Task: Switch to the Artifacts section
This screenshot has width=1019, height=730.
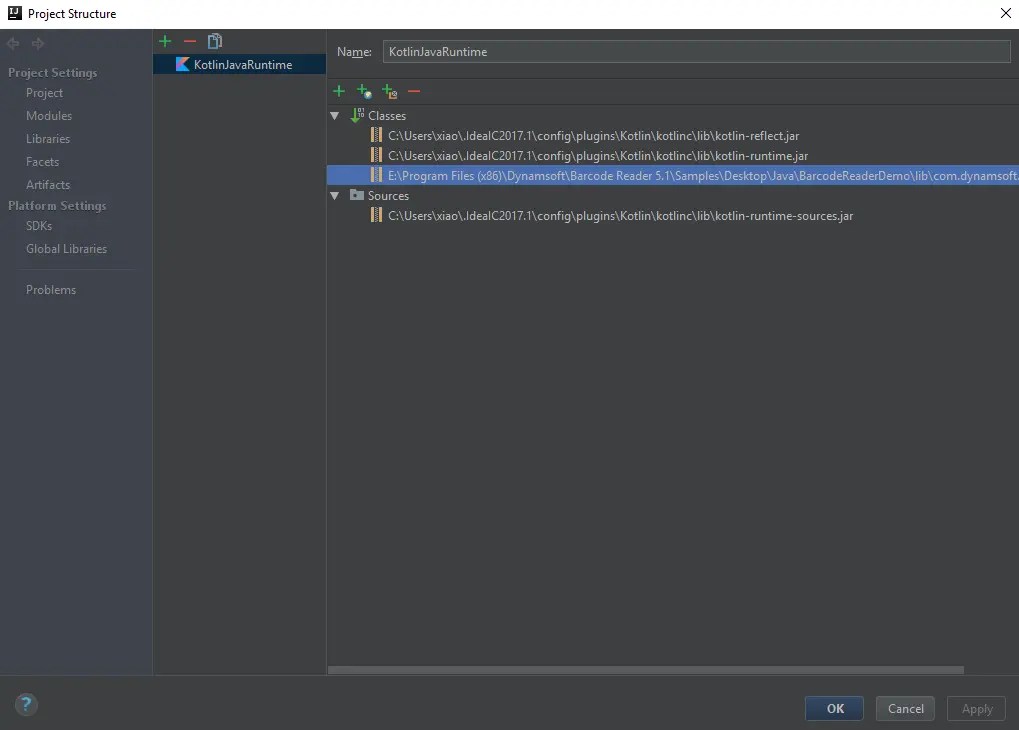Action: 46,184
